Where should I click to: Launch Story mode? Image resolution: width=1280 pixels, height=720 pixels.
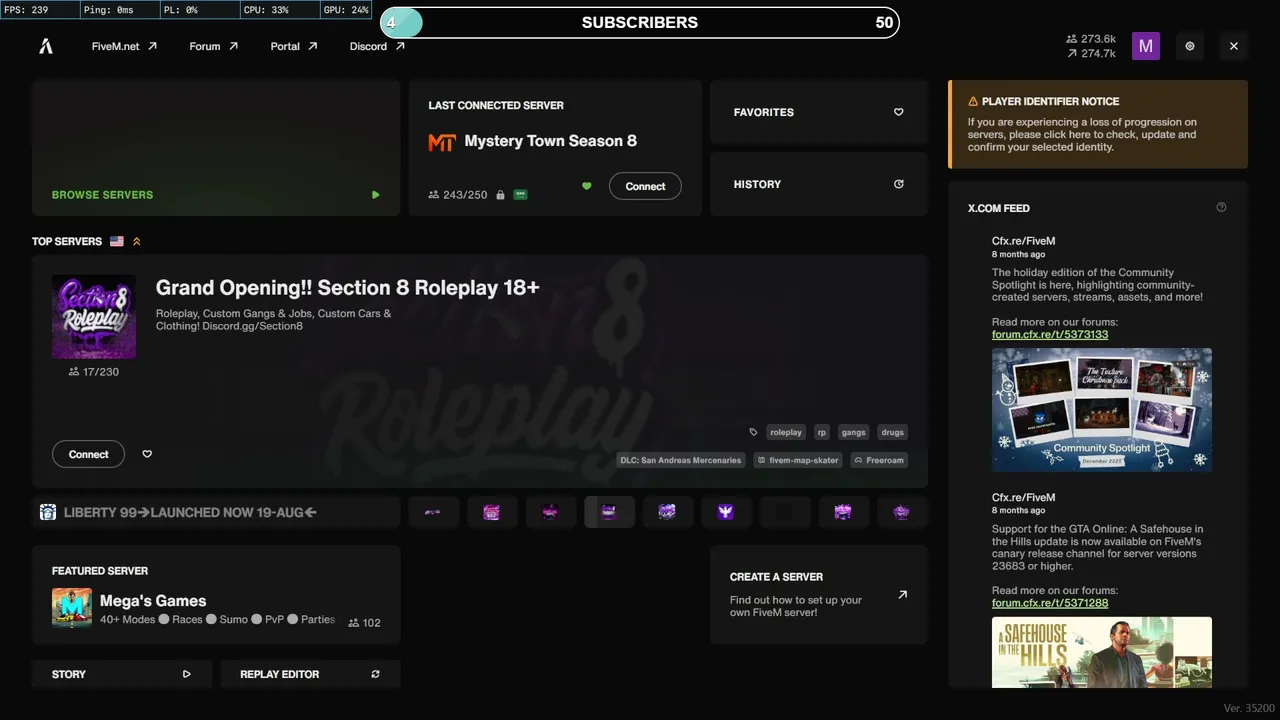pos(122,674)
